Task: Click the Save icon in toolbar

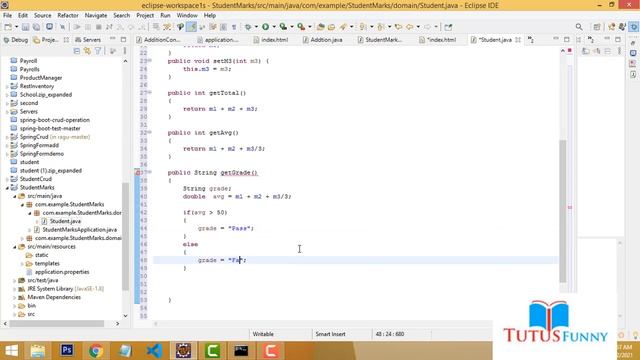Action: 25,27
